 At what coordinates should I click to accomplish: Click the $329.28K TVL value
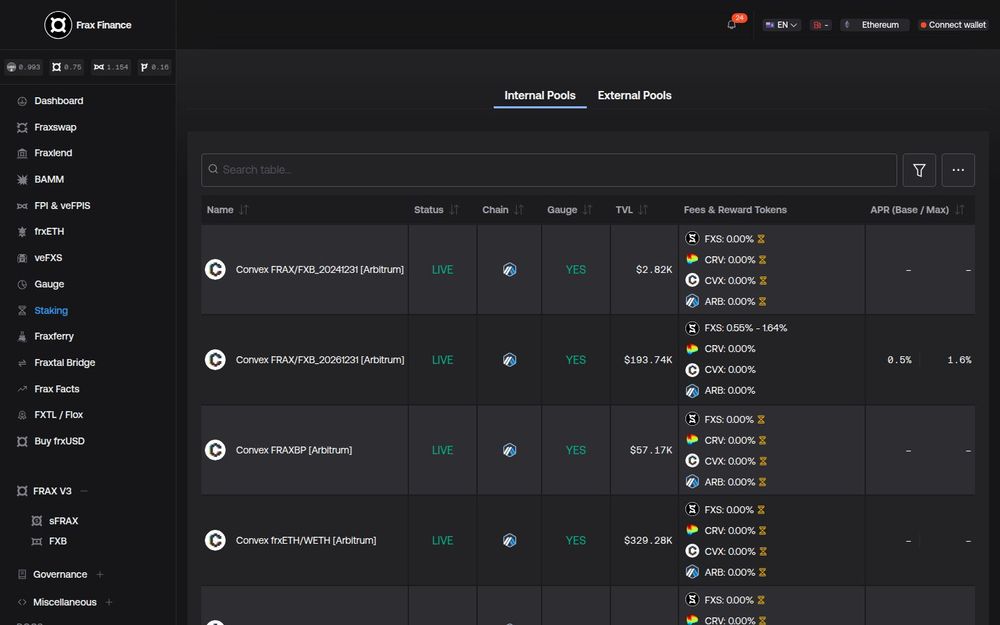click(x=648, y=540)
